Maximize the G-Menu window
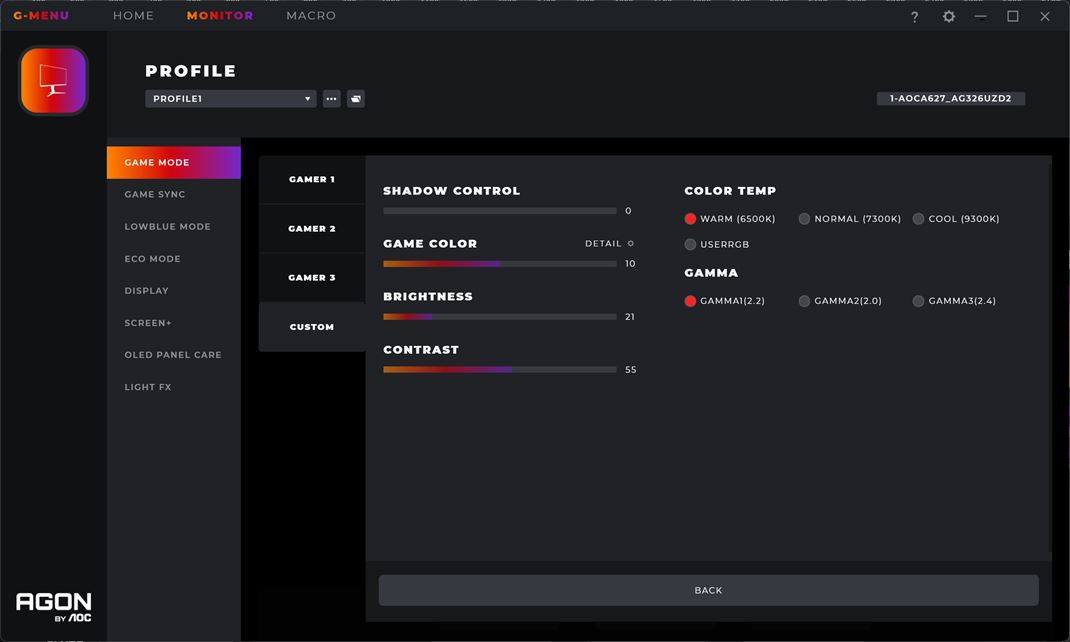The height and width of the screenshot is (642, 1070). tap(1013, 16)
